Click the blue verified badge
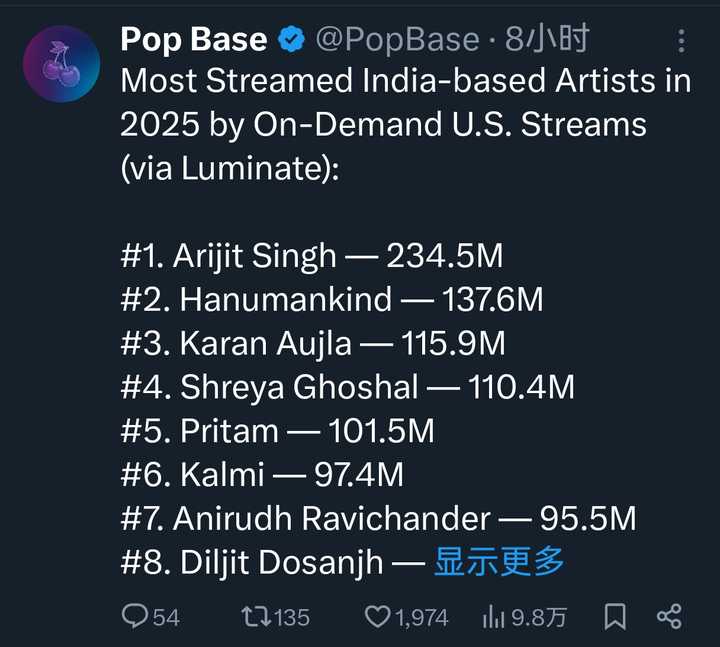 coord(291,40)
